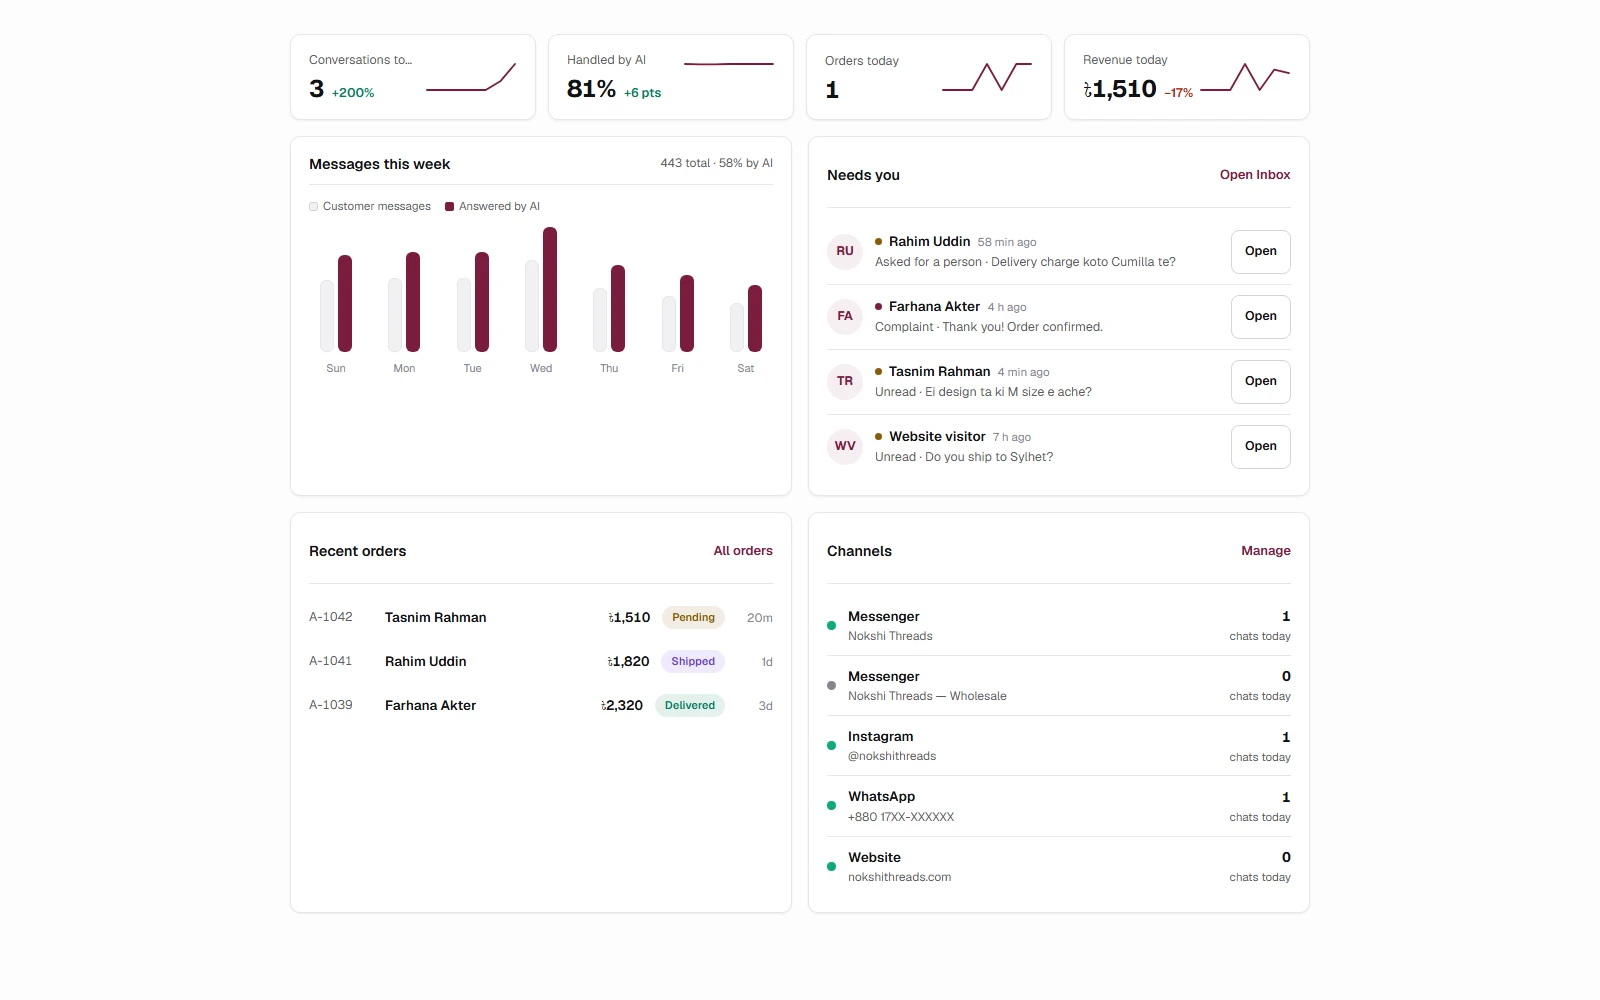Click Monday's Answered by AI bar

[x=413, y=302]
